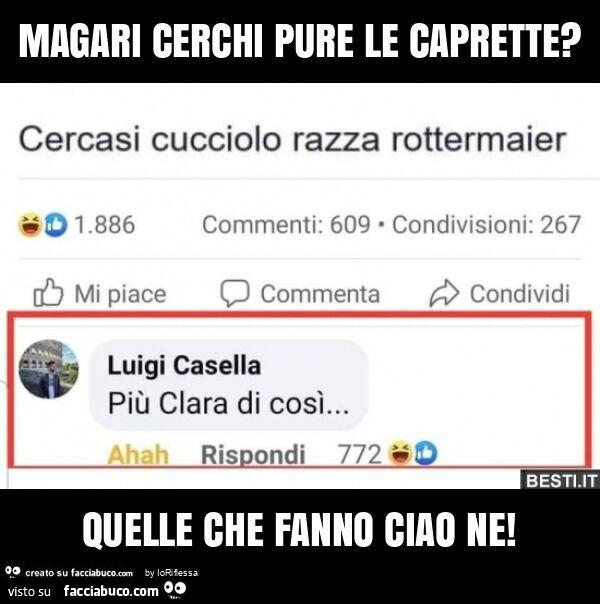The height and width of the screenshot is (604, 600).
Task: Click Rispondi to reply to comment
Action: click(253, 455)
